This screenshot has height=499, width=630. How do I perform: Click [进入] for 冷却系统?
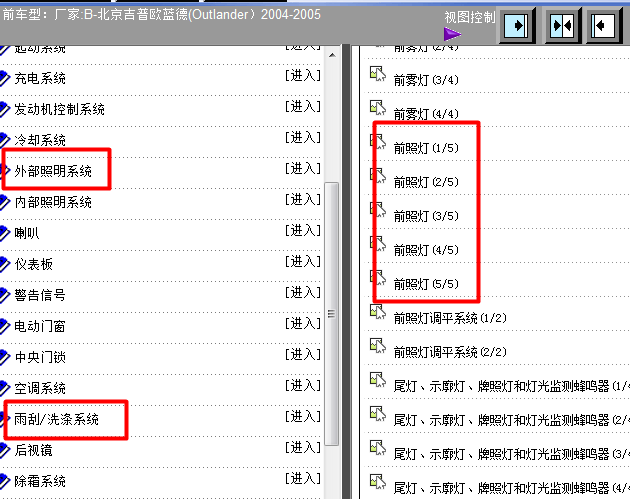coord(303,137)
